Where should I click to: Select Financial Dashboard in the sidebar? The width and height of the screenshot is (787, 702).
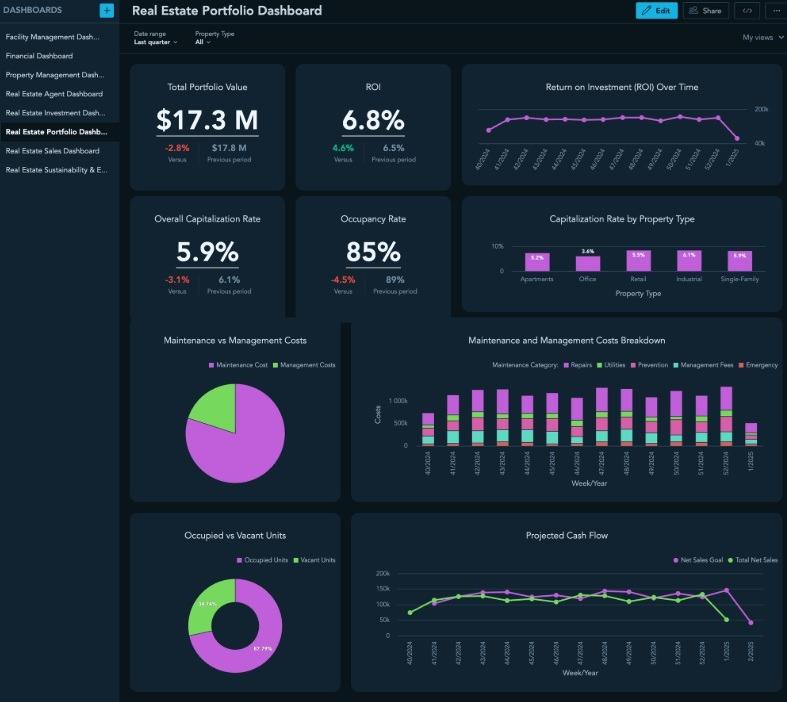pos(39,56)
